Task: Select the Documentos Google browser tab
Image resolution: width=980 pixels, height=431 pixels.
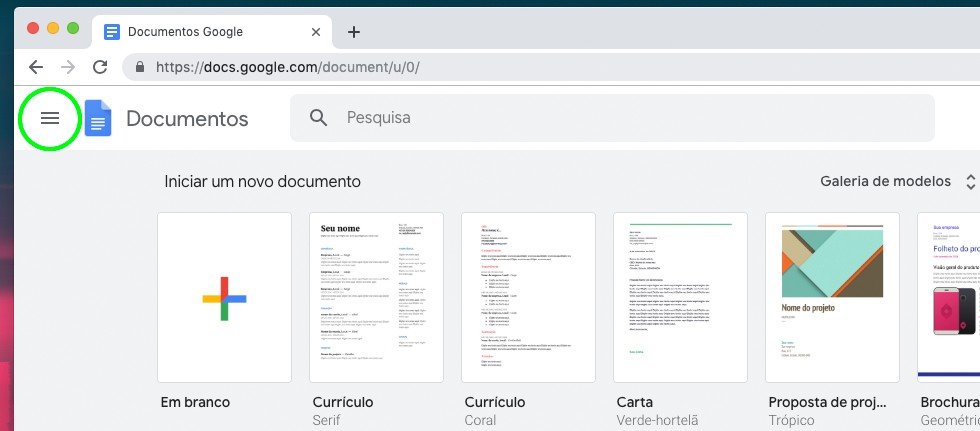Action: click(x=212, y=32)
